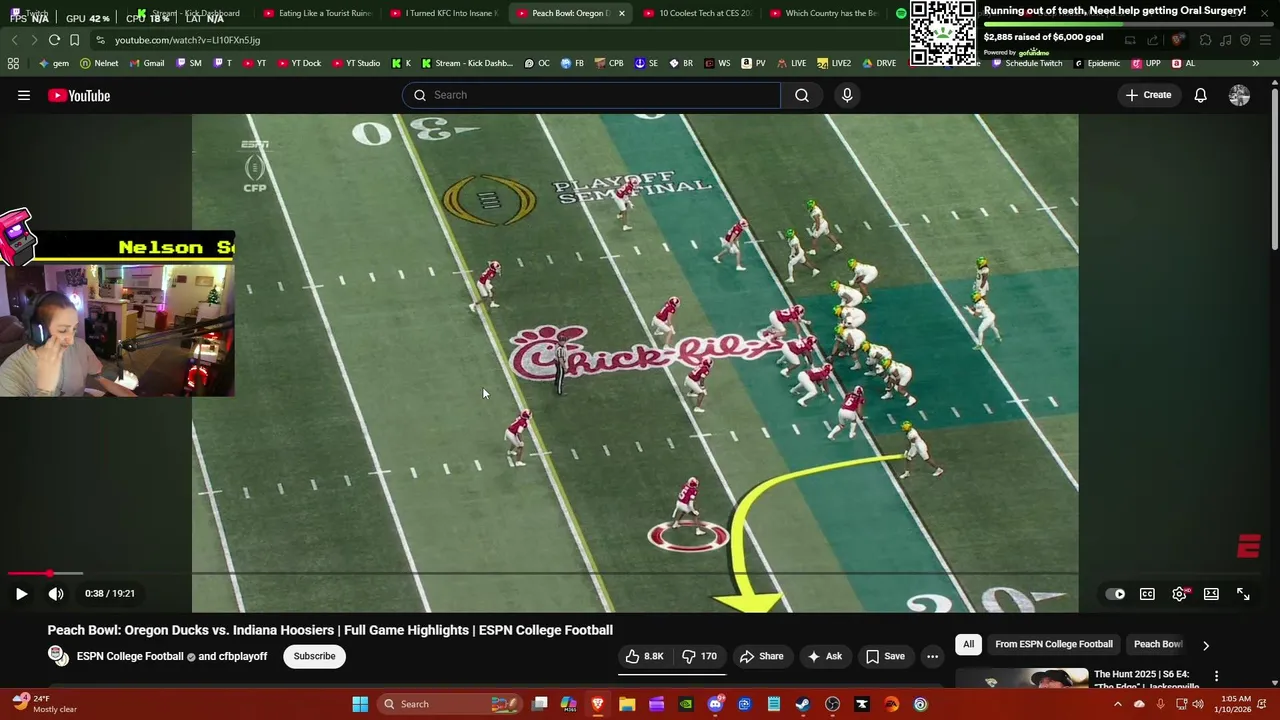Image resolution: width=1280 pixels, height=720 pixels.
Task: Start voice search with microphone icon
Action: point(847,95)
